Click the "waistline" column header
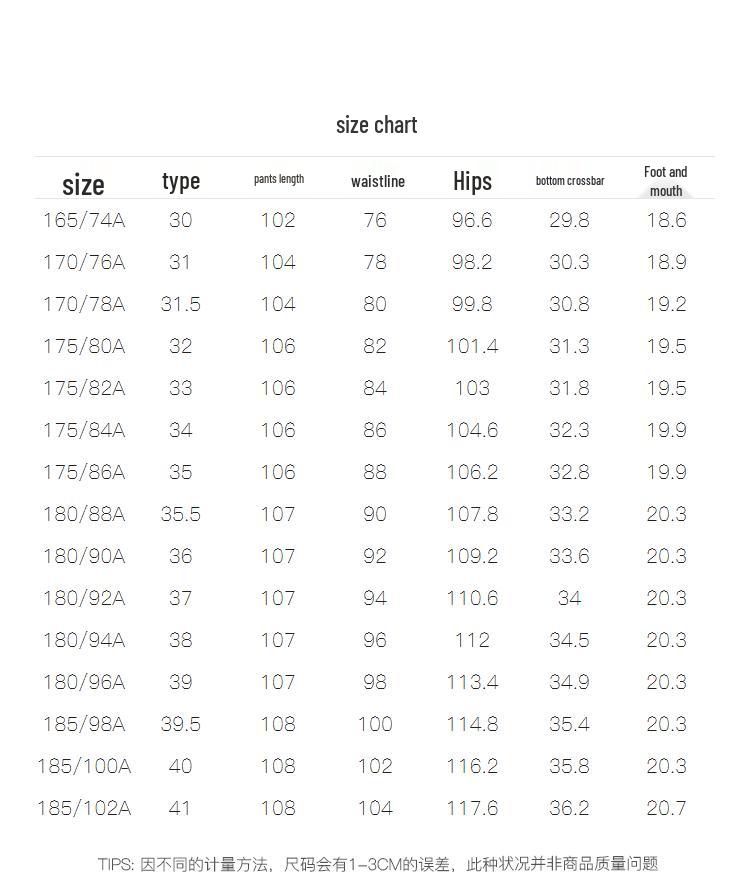 coord(377,181)
